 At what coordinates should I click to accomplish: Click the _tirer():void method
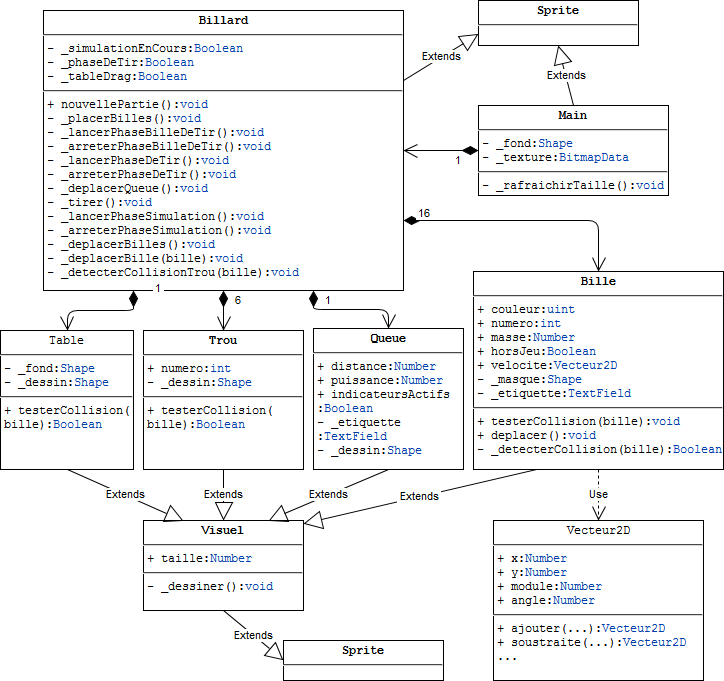[100, 202]
